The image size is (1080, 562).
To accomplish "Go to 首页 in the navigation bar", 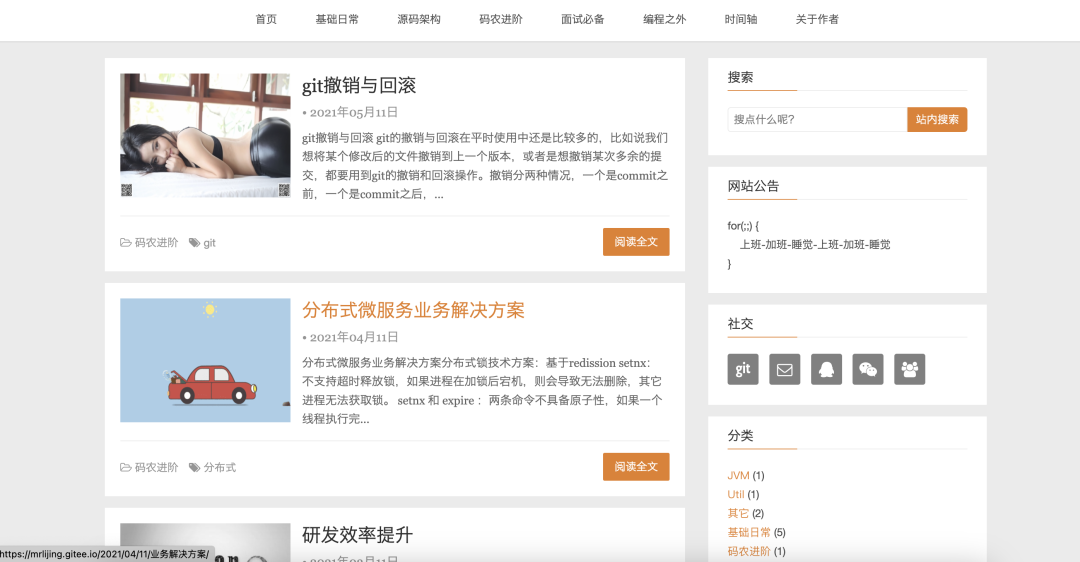I will 266,19.
